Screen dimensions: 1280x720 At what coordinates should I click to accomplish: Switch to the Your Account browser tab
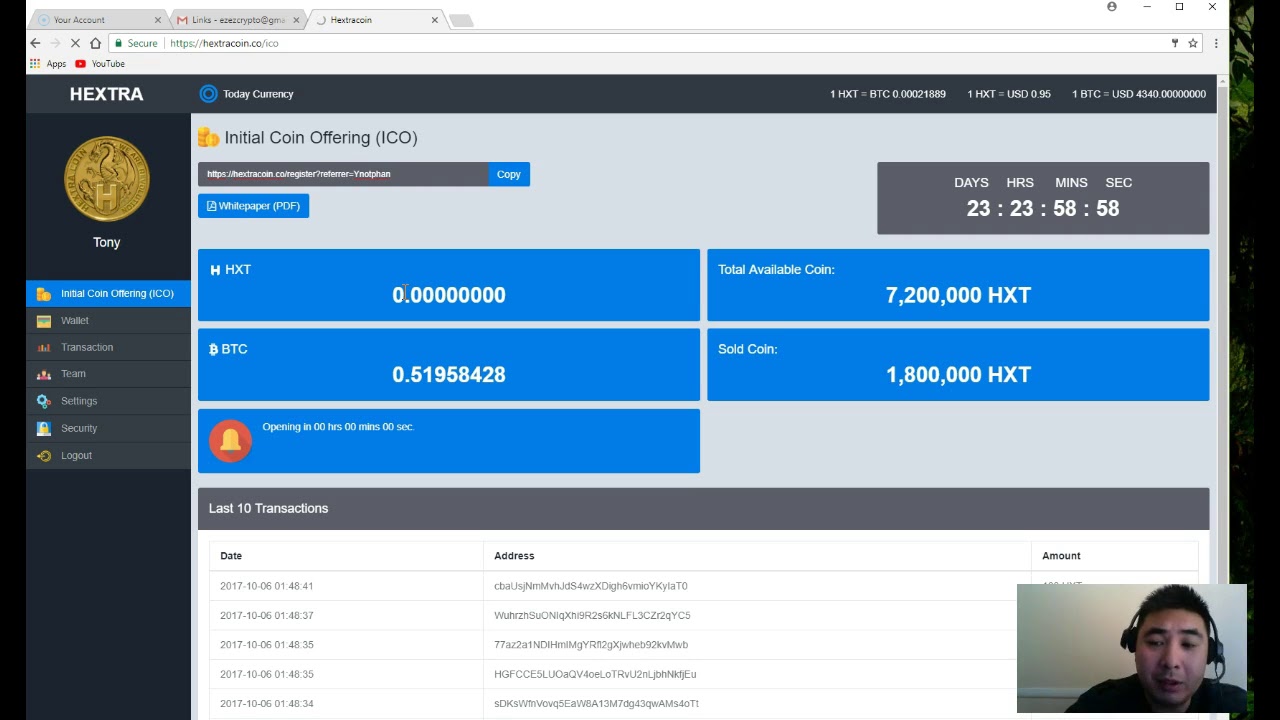98,20
